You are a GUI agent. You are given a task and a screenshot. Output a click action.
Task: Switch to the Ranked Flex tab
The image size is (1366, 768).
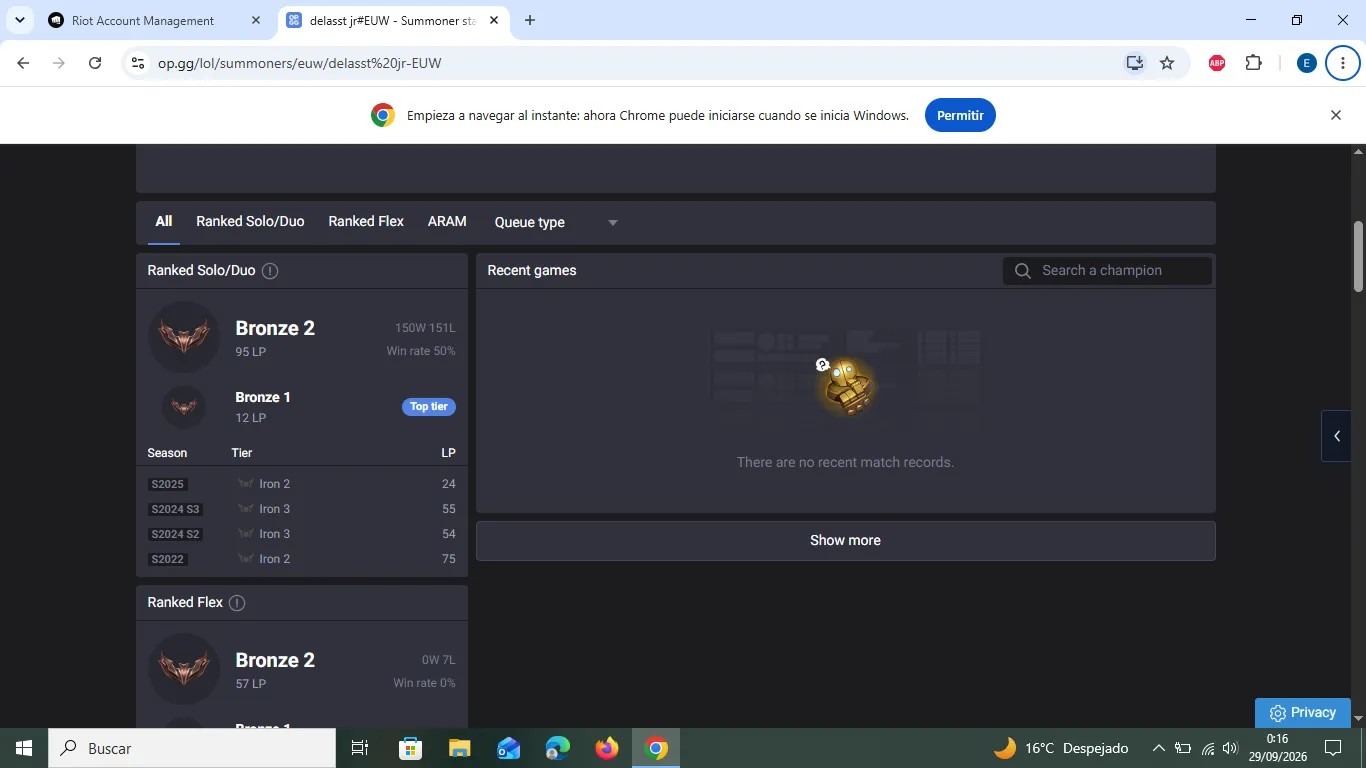click(x=366, y=222)
